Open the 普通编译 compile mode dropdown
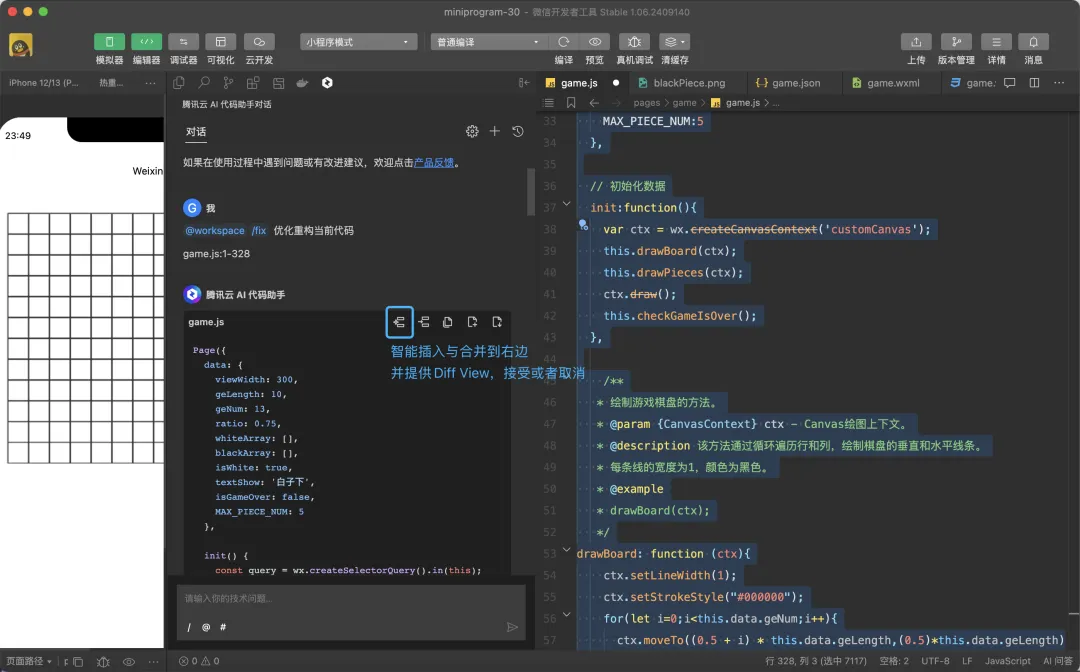The height and width of the screenshot is (672, 1080). (489, 42)
